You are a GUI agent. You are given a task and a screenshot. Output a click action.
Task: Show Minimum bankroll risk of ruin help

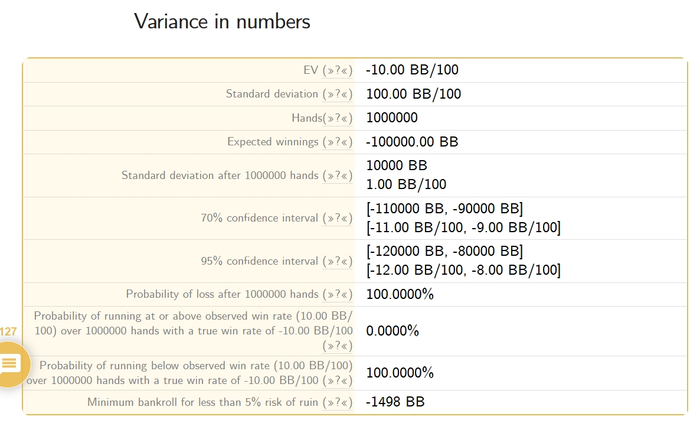tap(337, 402)
